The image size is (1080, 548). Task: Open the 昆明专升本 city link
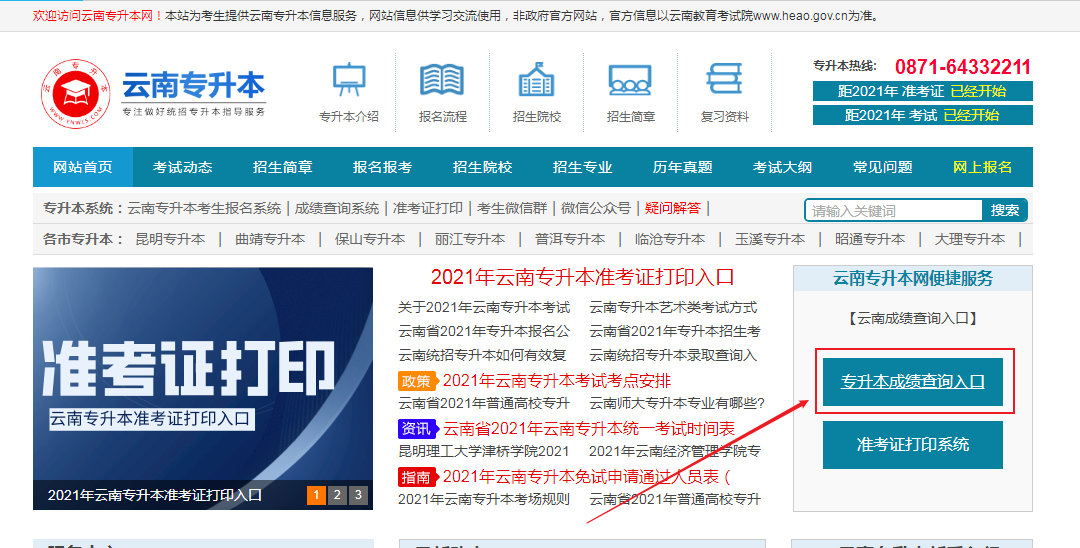pos(170,239)
